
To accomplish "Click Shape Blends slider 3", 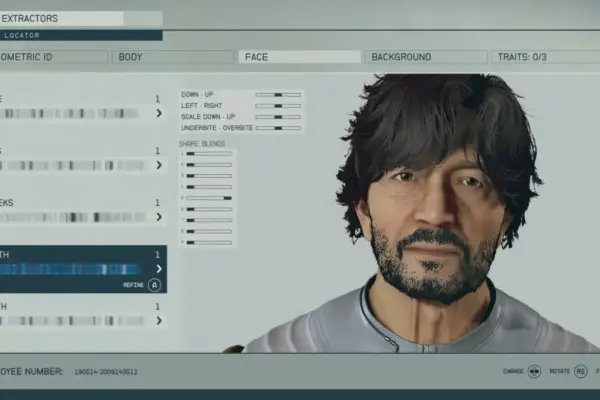I will coord(209,176).
